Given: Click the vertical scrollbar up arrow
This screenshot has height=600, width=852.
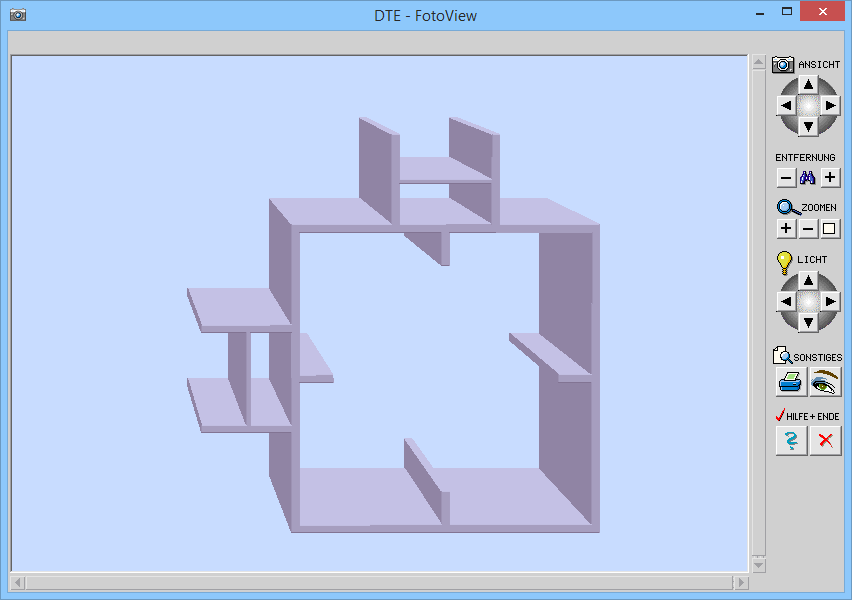Looking at the screenshot, I should tap(758, 64).
